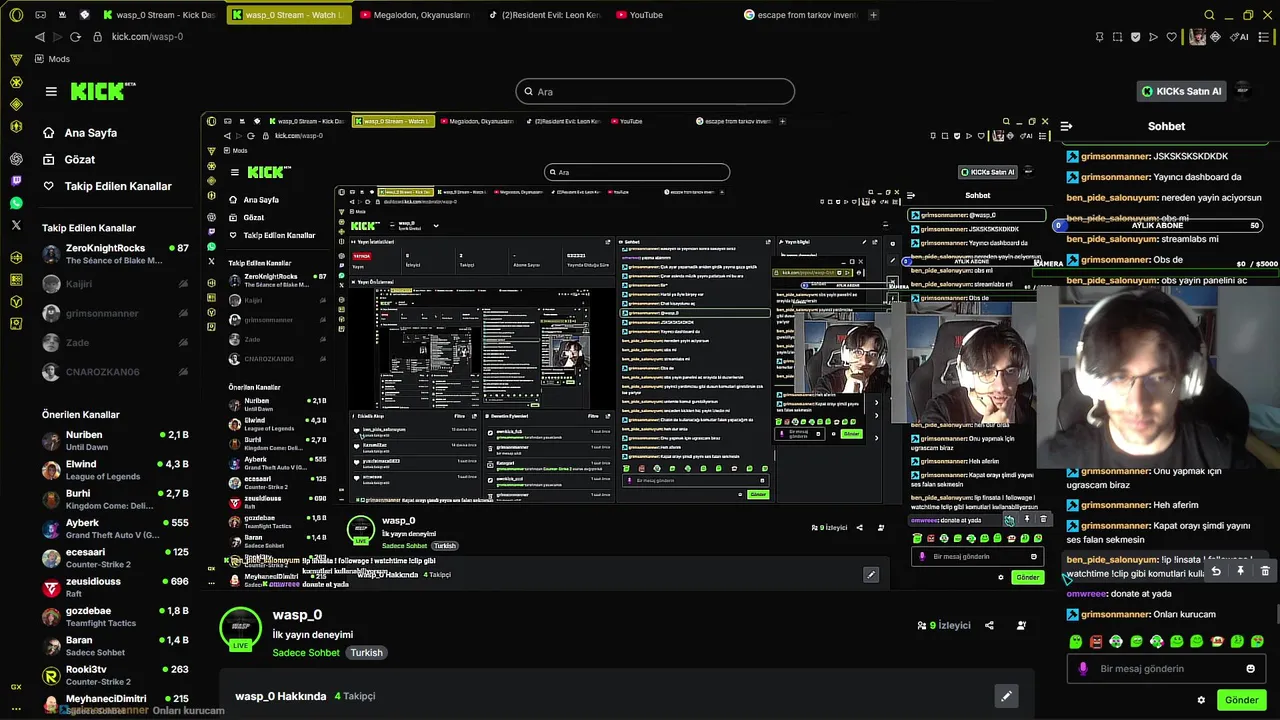Screen dimensions: 1280x720
Task: Open X from the Opera GX sidebar
Action: tap(16, 225)
